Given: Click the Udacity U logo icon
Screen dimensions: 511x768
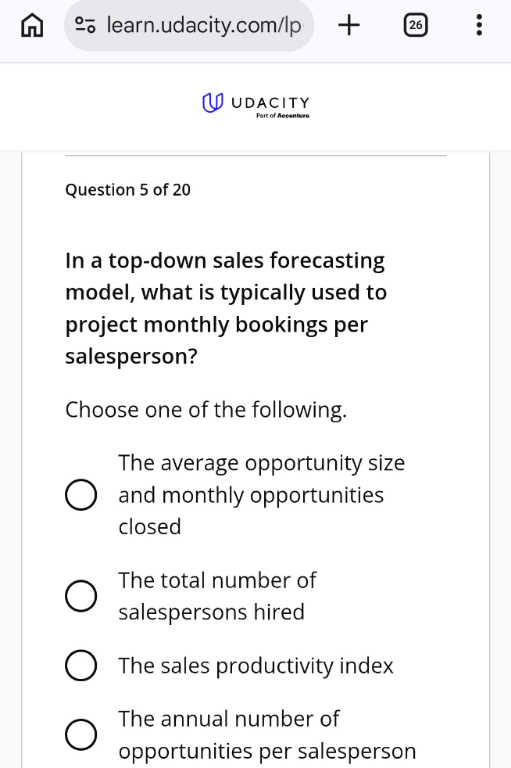Looking at the screenshot, I should click(213, 103).
